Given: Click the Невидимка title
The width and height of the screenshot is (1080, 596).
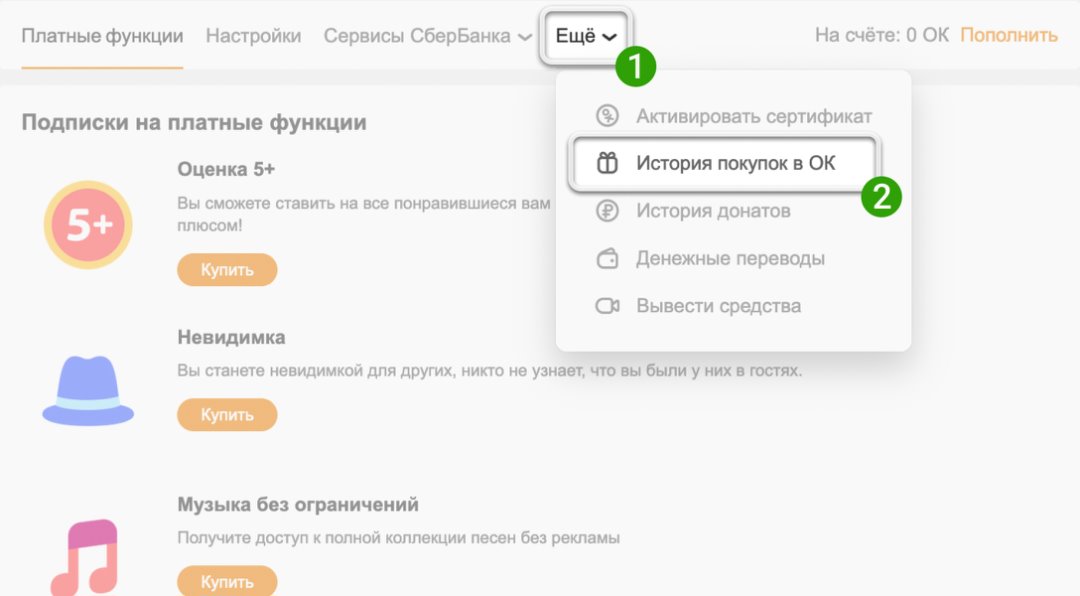Looking at the screenshot, I should pos(231,338).
